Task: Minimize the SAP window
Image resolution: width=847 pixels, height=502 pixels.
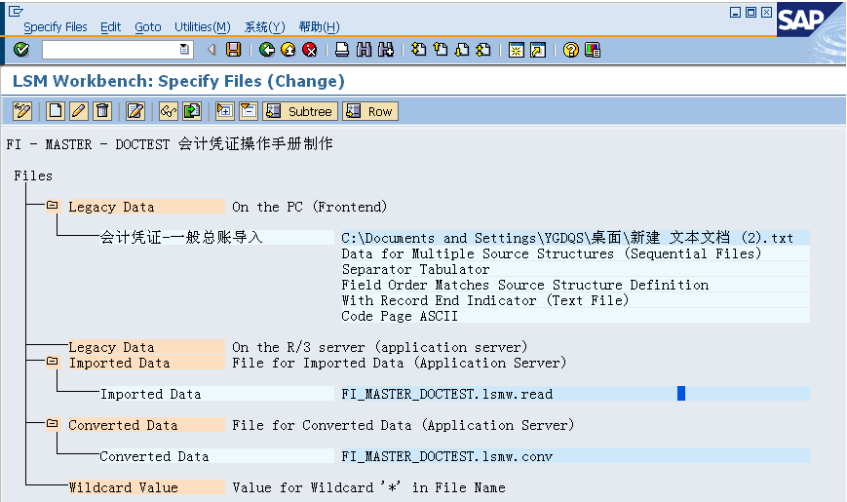Action: 735,12
